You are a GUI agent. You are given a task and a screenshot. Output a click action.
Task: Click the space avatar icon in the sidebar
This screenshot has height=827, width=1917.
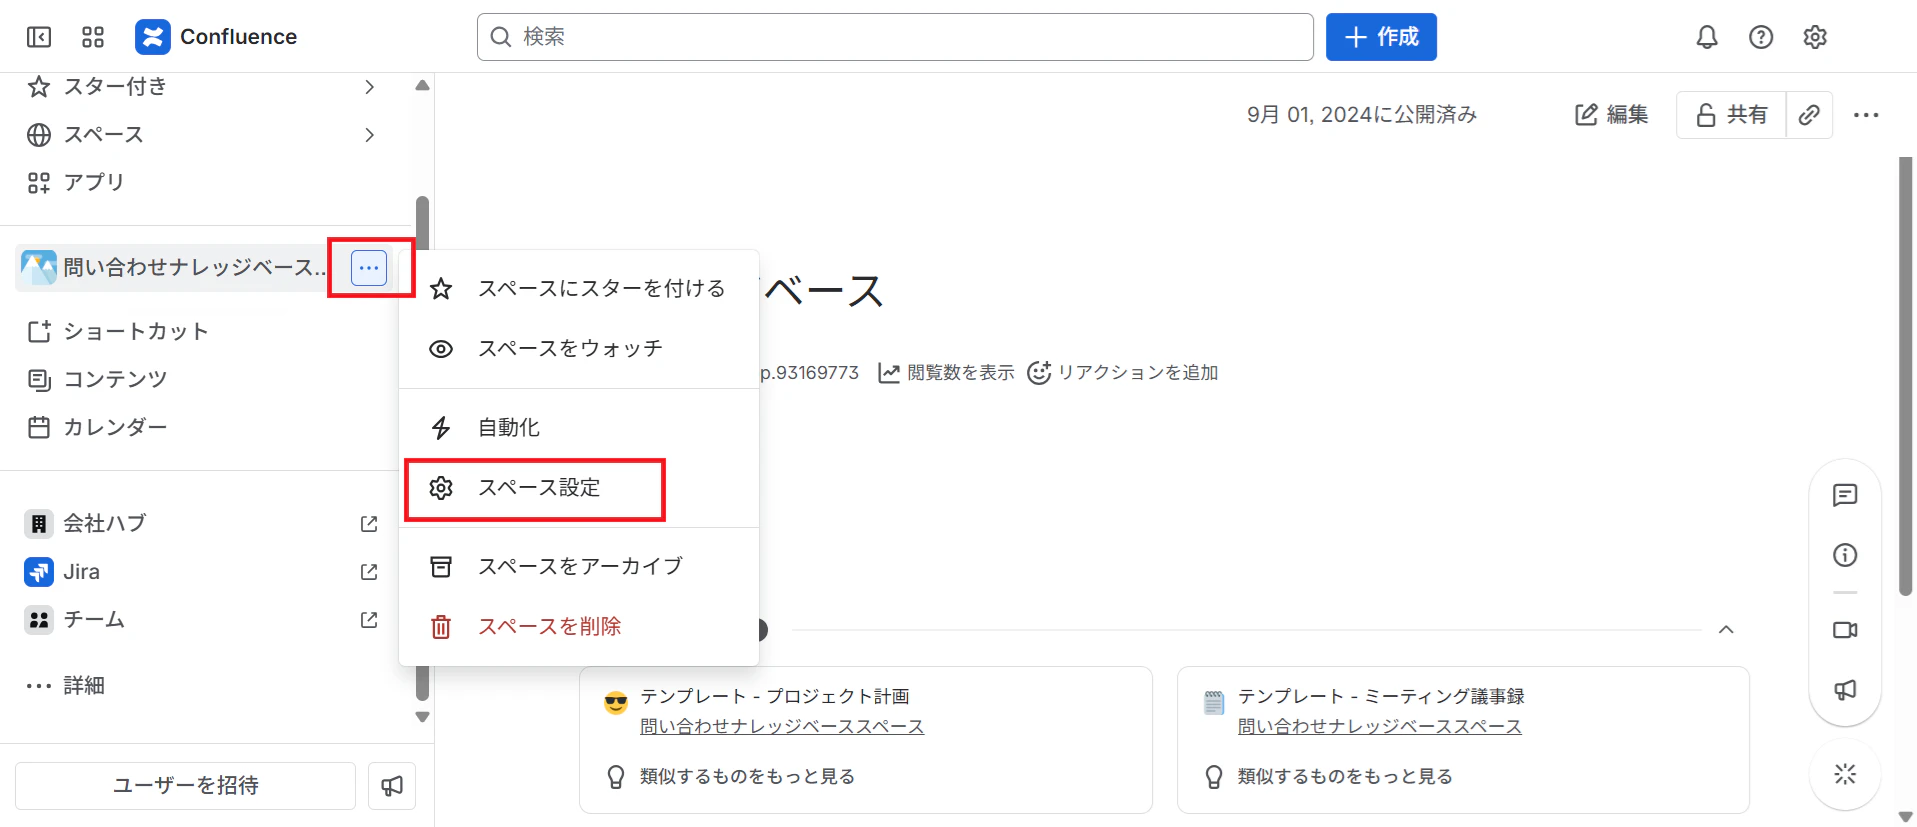pos(39,268)
